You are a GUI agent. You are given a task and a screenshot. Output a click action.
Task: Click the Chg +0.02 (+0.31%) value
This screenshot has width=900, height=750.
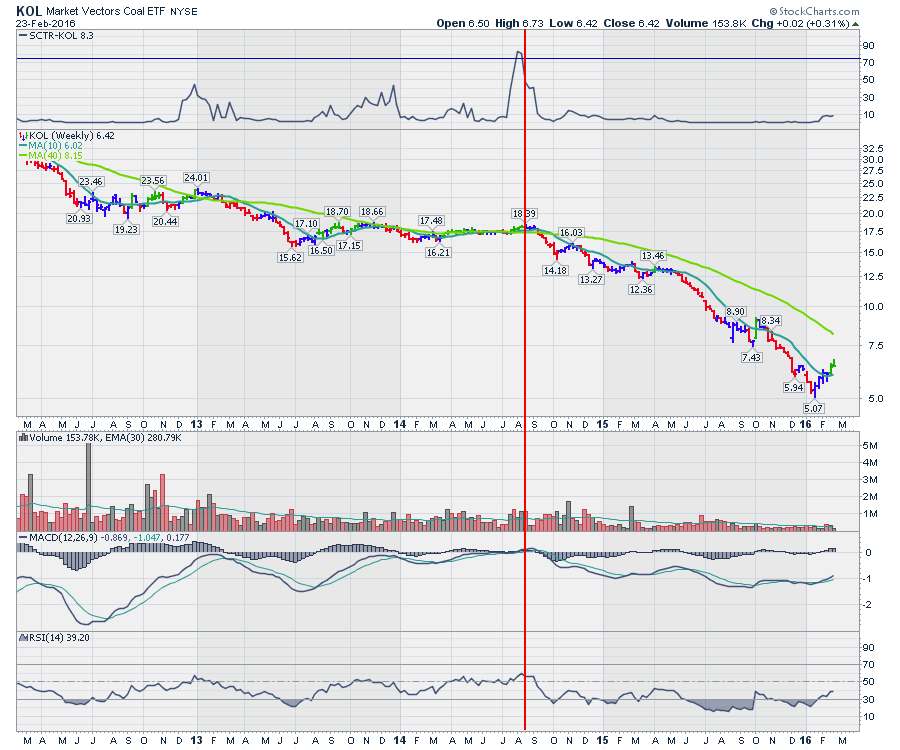801,24
